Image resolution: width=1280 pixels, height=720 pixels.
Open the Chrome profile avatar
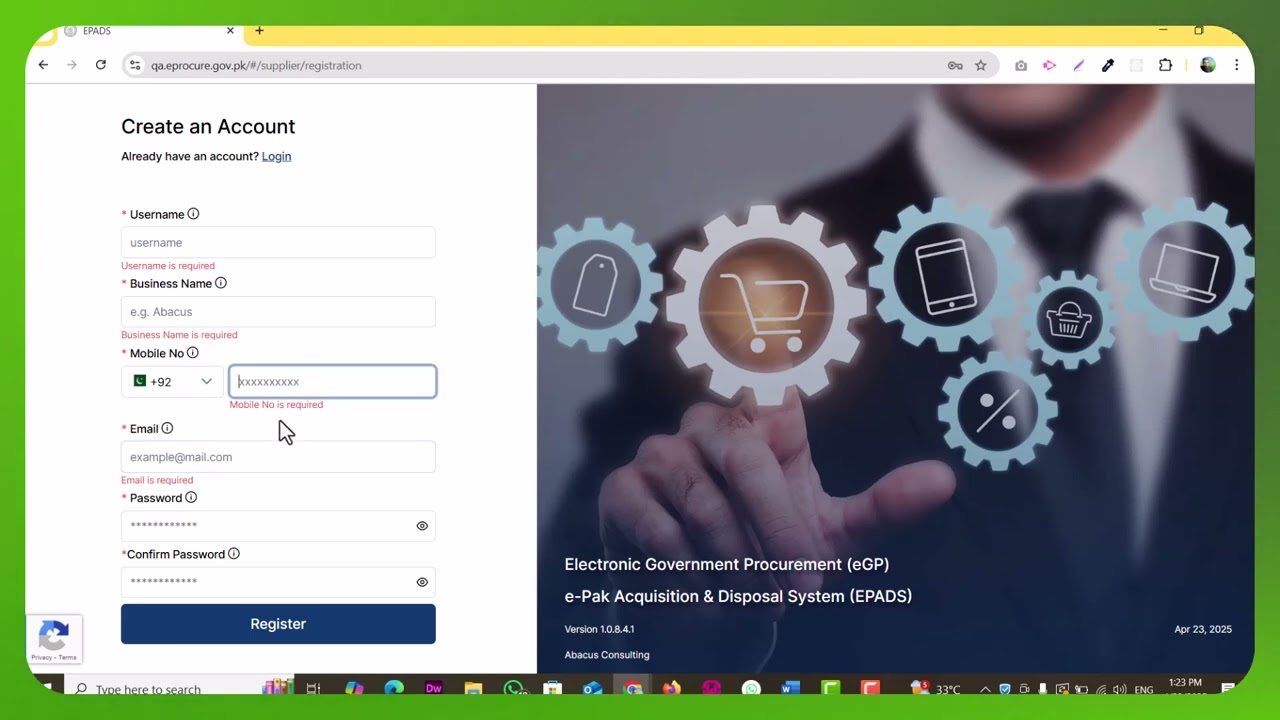point(1208,65)
